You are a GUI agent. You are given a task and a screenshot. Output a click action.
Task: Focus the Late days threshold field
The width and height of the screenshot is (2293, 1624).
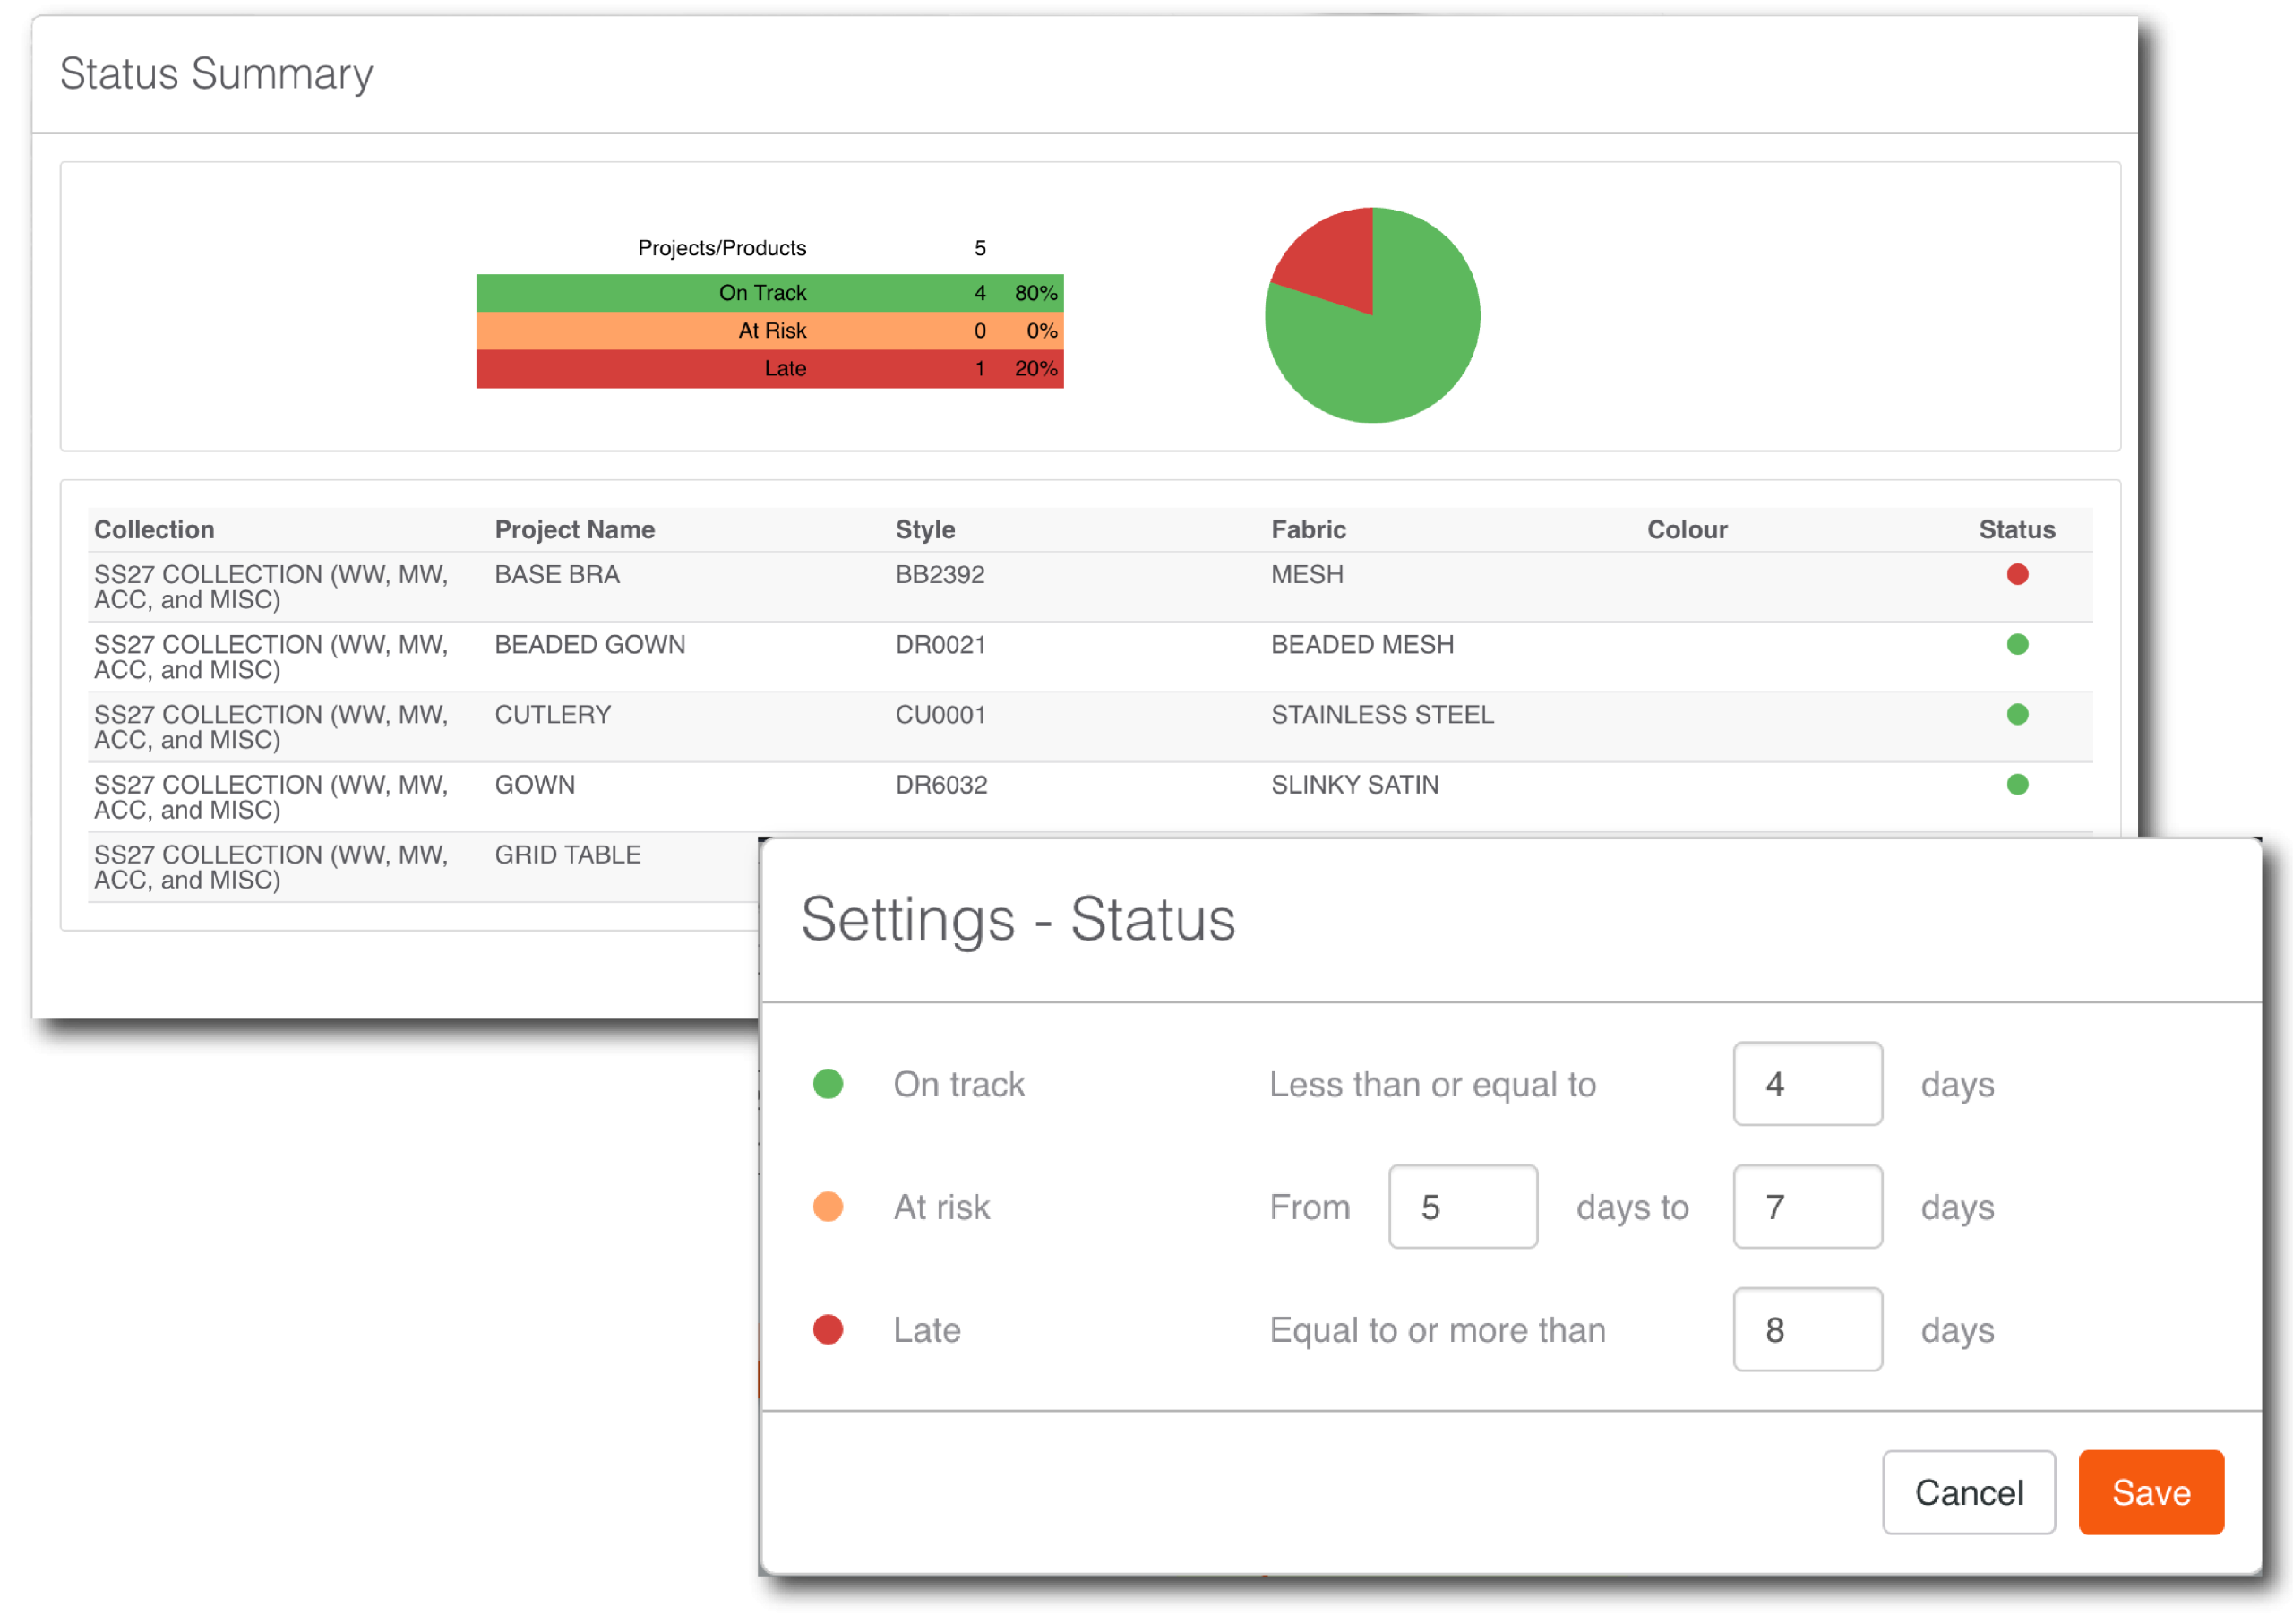tap(1807, 1329)
